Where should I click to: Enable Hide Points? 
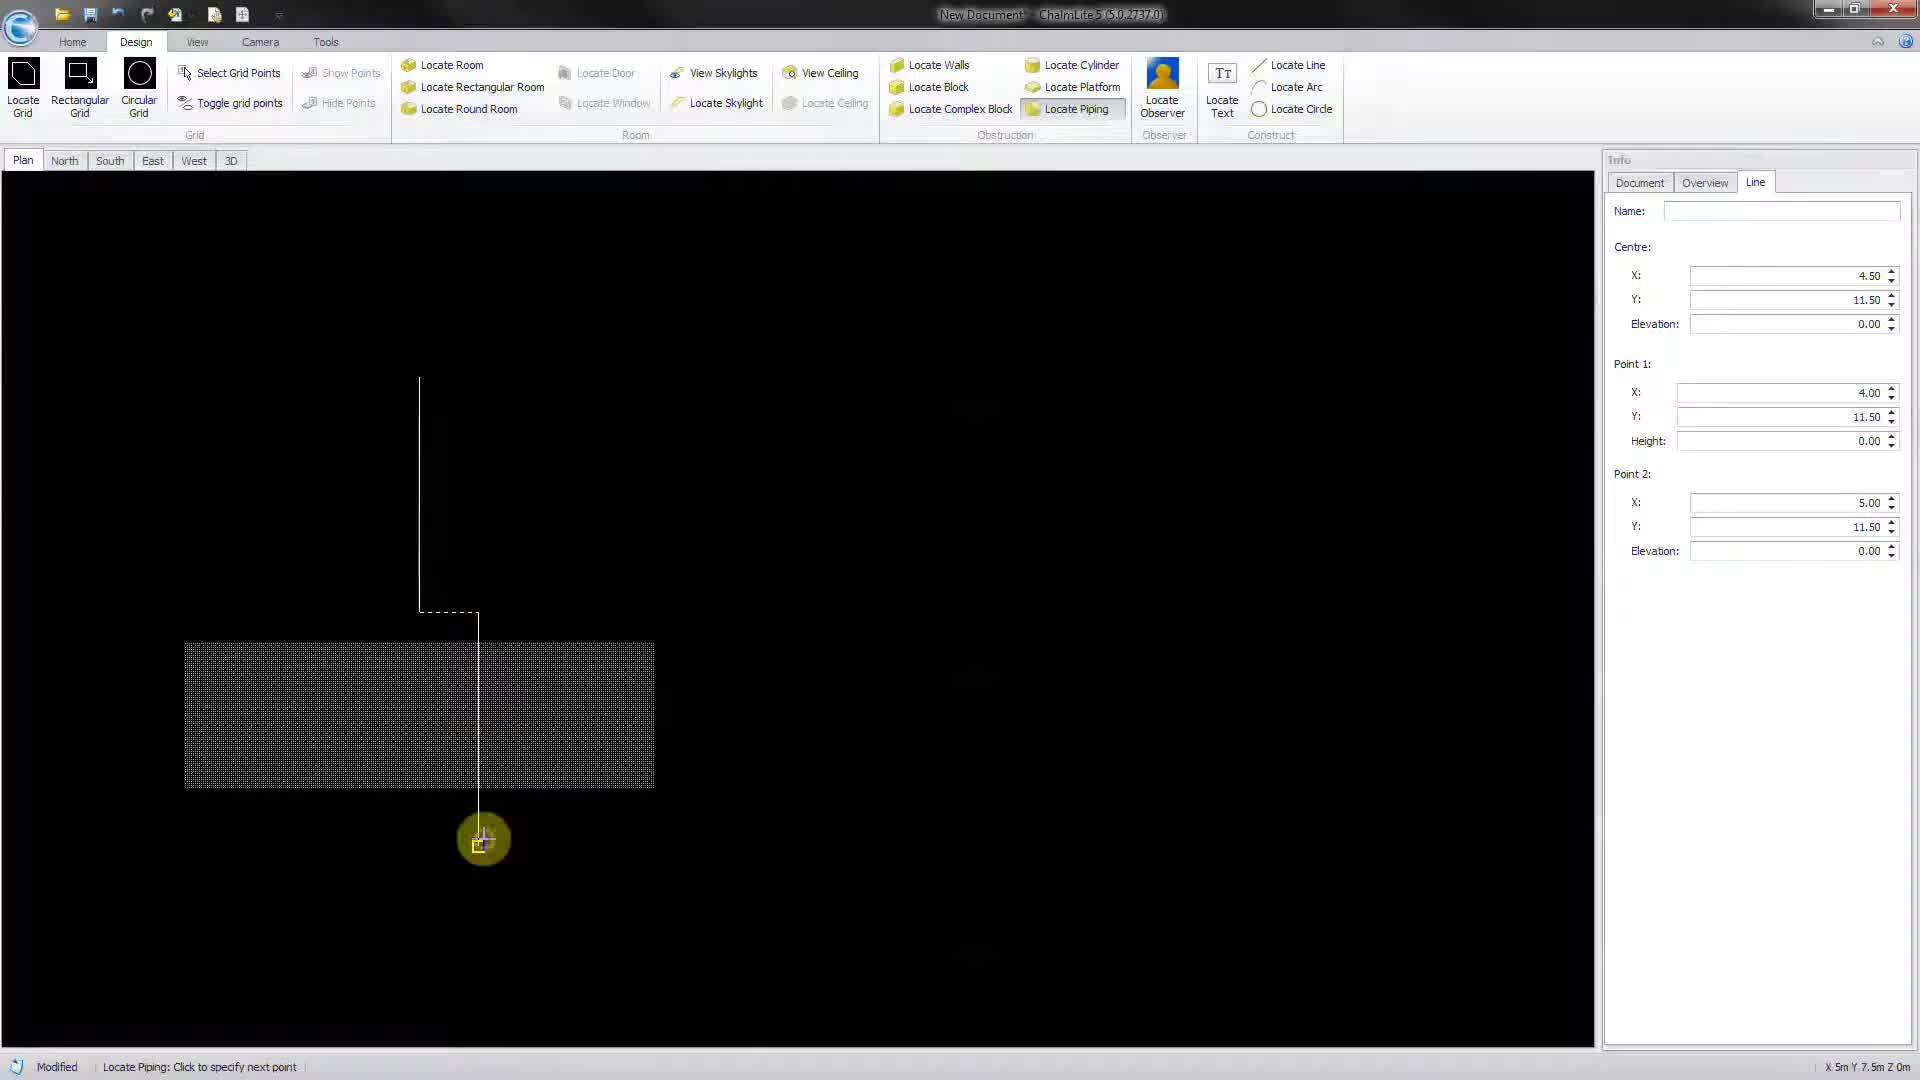click(339, 102)
